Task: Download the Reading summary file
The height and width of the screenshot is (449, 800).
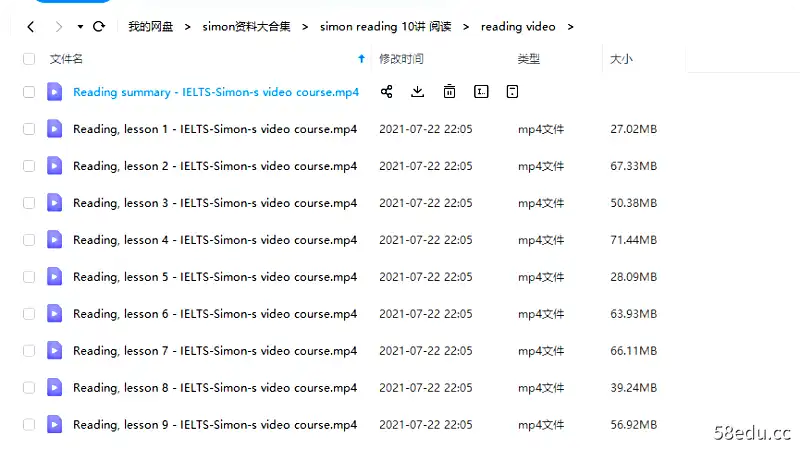Action: click(417, 92)
